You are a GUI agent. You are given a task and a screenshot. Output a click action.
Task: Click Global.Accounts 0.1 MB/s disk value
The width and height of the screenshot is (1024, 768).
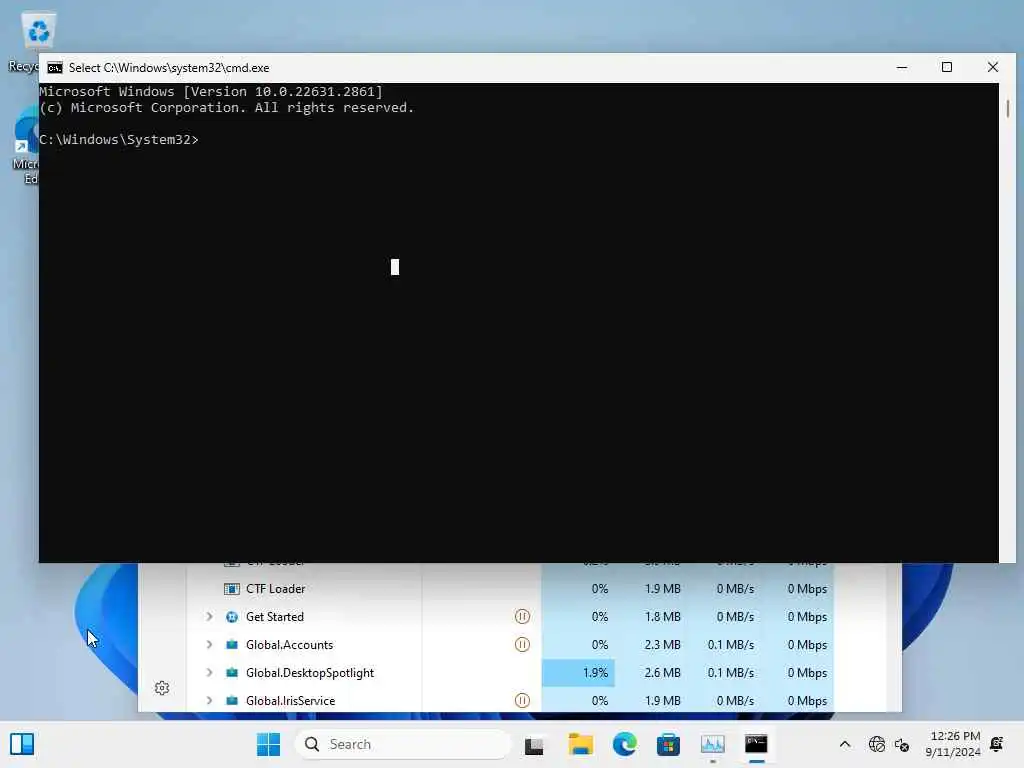pyautogui.click(x=731, y=645)
